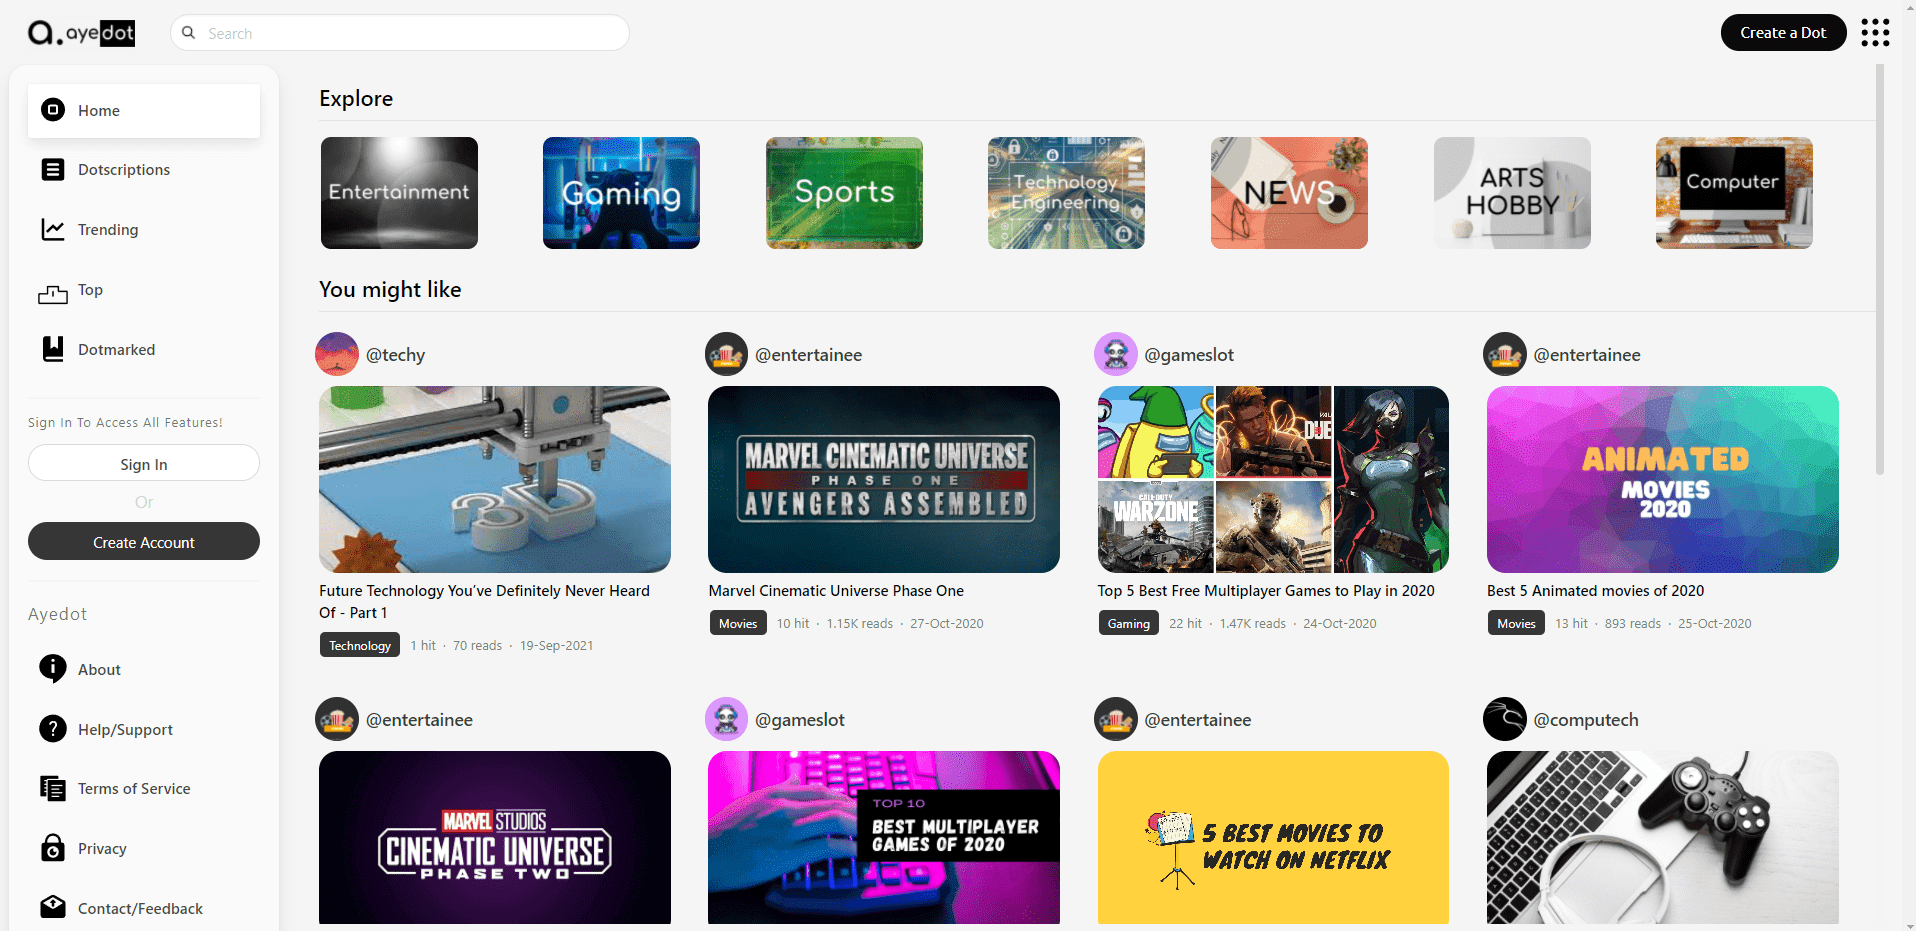Image resolution: width=1916 pixels, height=931 pixels.
Task: Click @entertainee avatar above Animated movies
Action: point(1505,354)
